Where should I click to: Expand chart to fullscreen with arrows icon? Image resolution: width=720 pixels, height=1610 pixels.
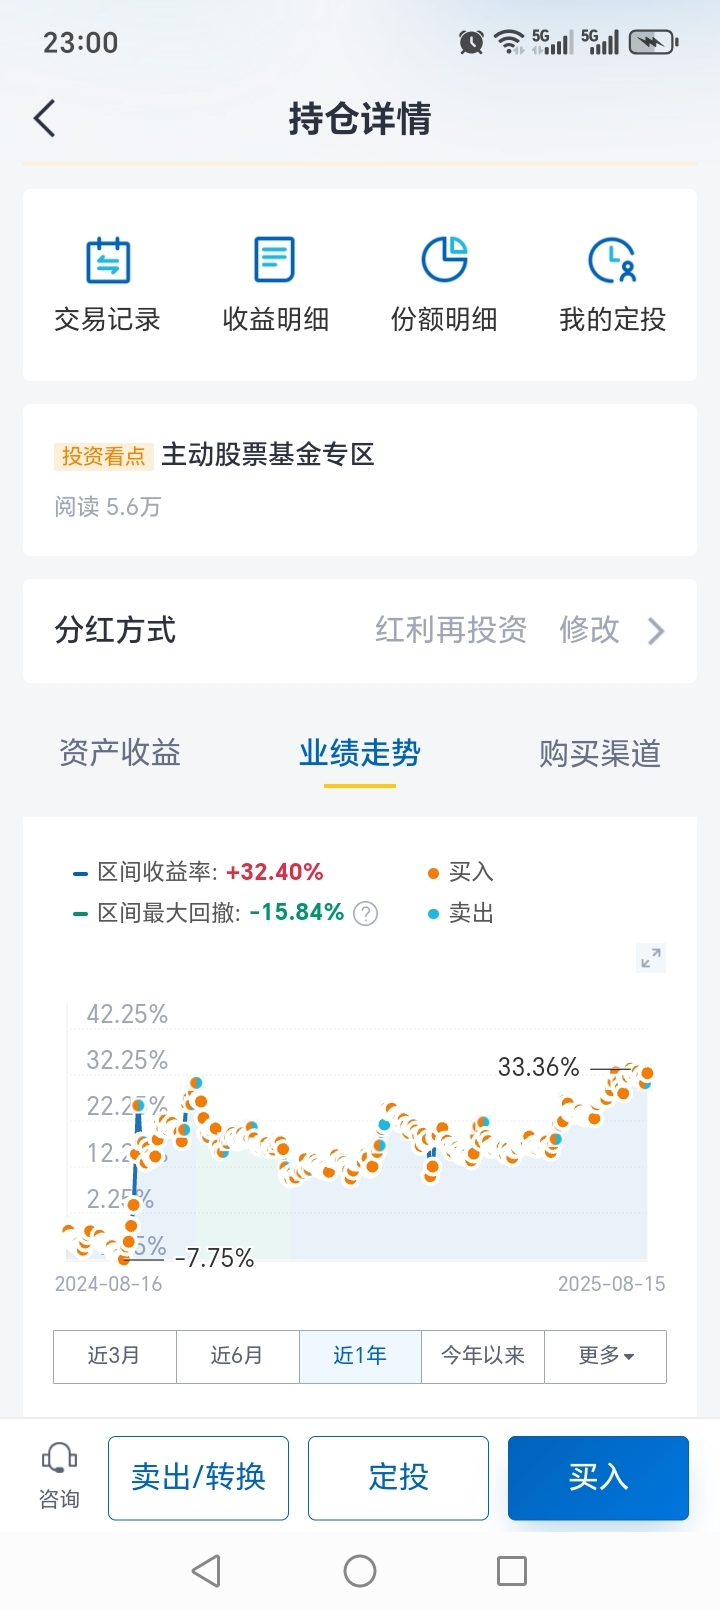(x=651, y=958)
